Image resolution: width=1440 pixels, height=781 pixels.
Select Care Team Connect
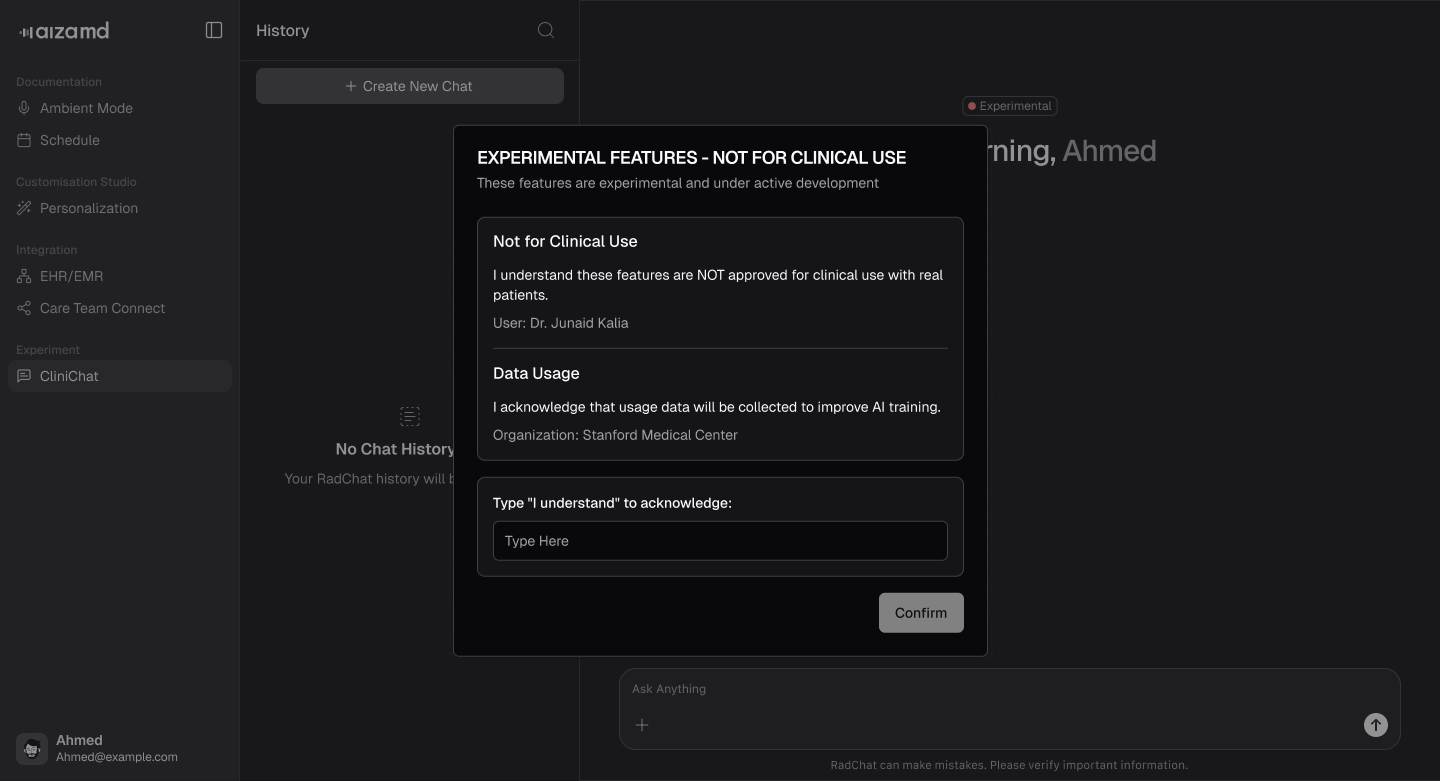[120, 308]
